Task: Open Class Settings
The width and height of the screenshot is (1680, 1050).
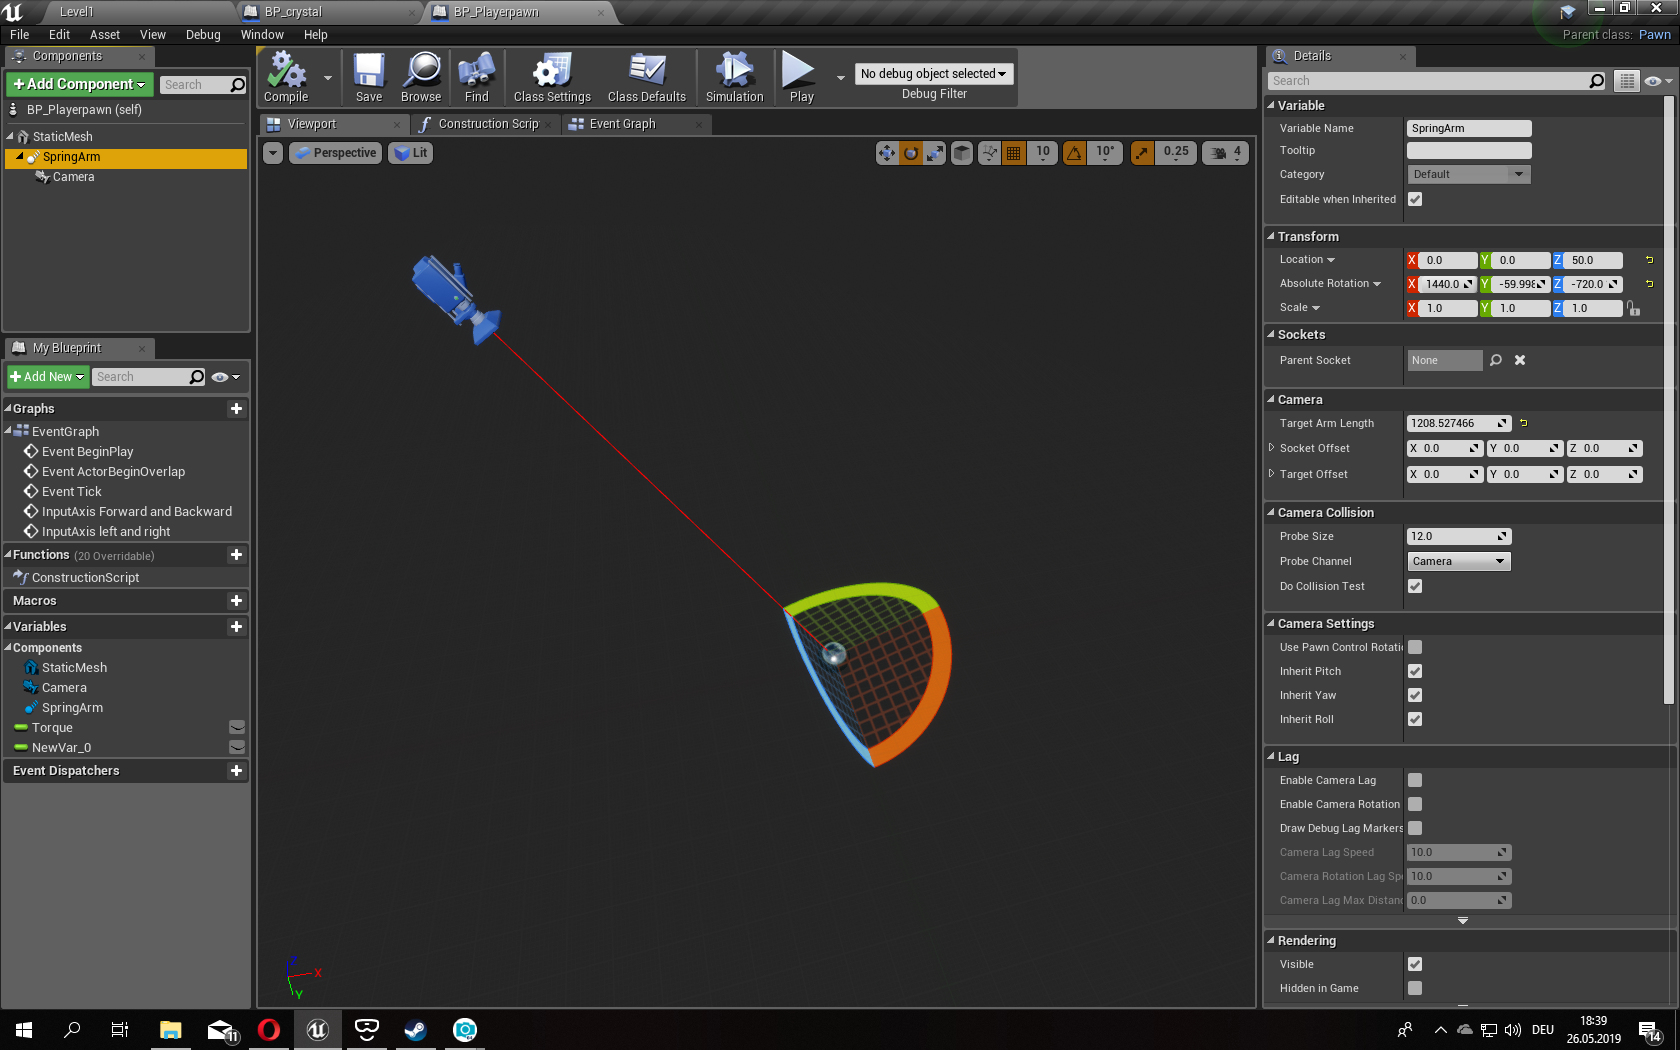Action: 552,77
